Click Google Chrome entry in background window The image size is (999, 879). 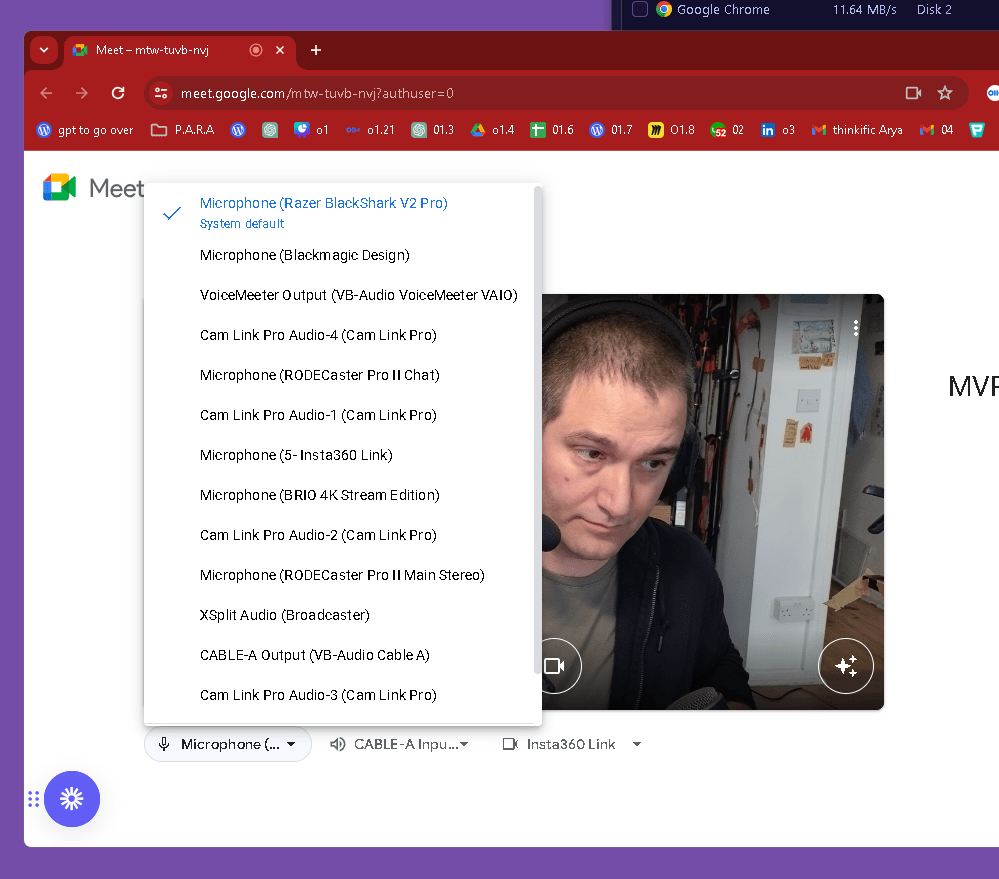click(x=714, y=10)
